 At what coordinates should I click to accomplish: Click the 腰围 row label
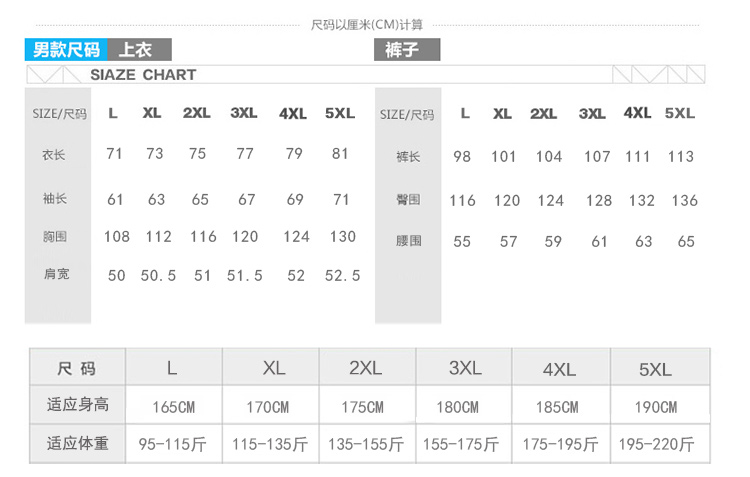click(408, 240)
